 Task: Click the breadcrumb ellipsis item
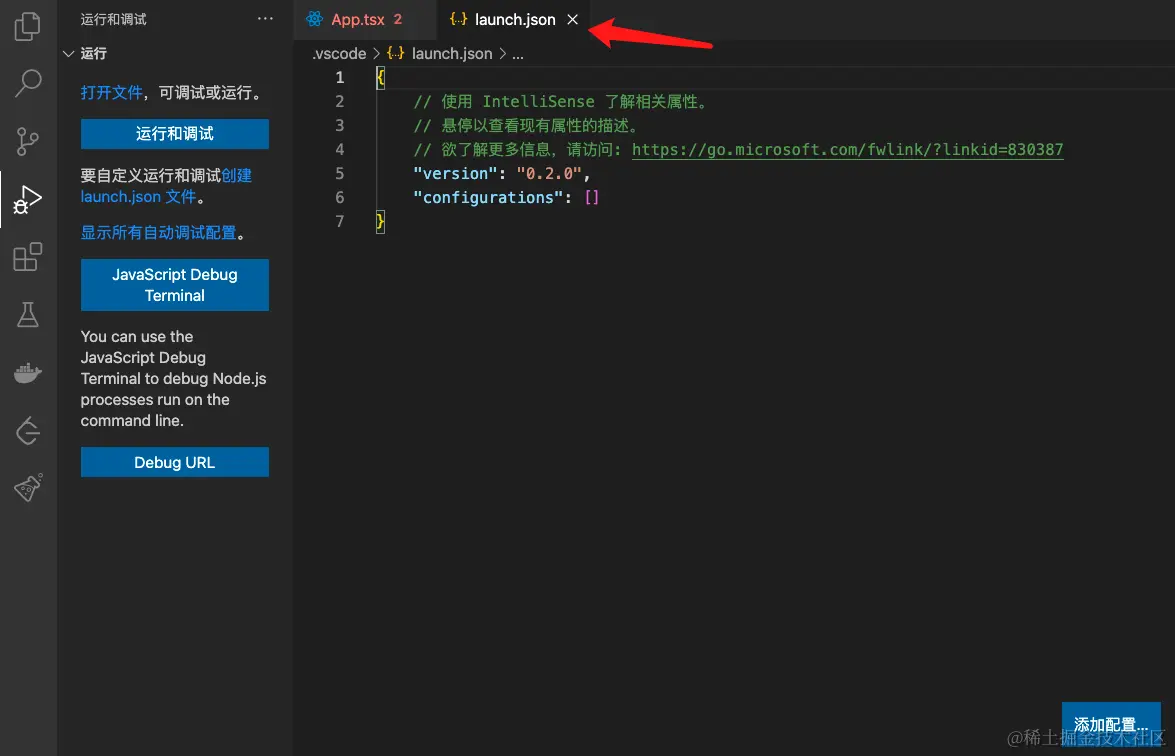(518, 54)
